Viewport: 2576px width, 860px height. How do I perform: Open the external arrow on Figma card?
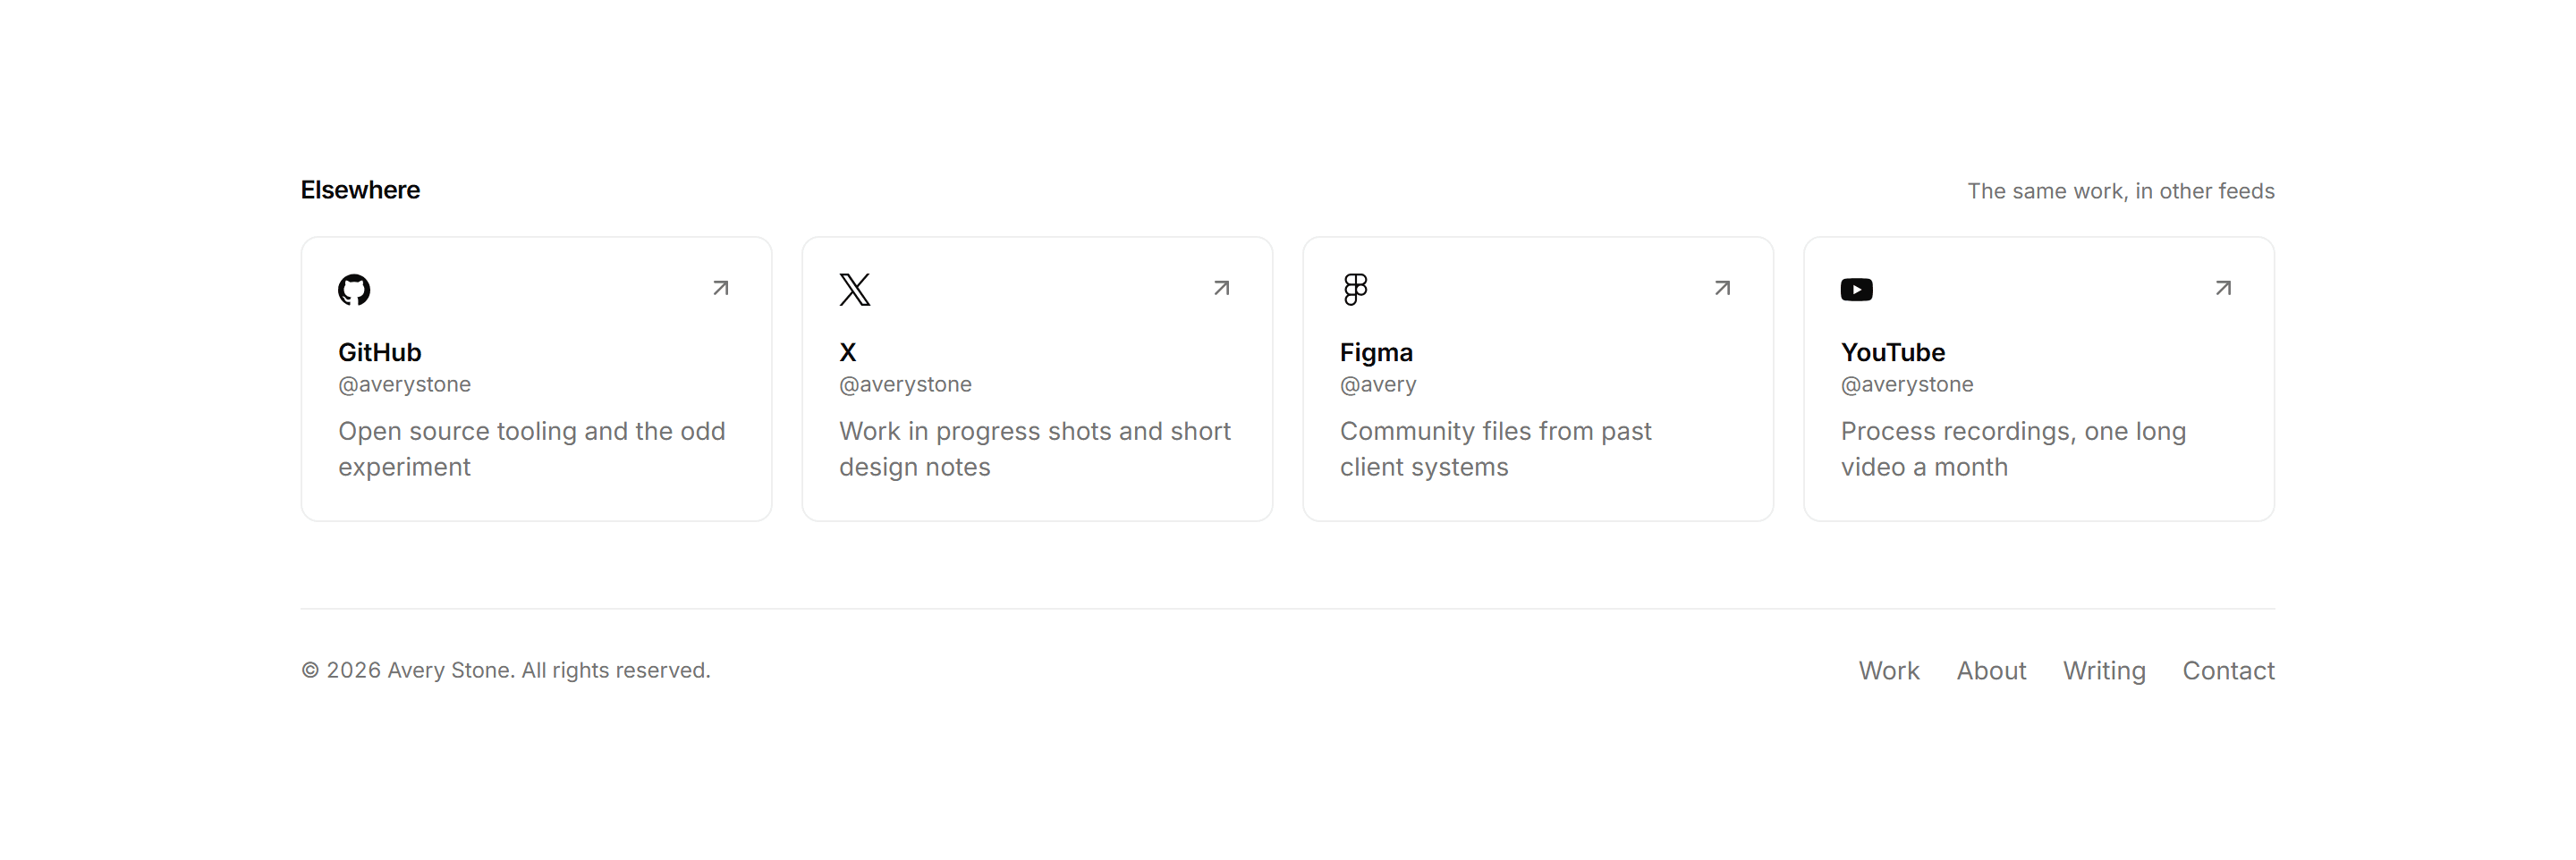click(x=1723, y=288)
